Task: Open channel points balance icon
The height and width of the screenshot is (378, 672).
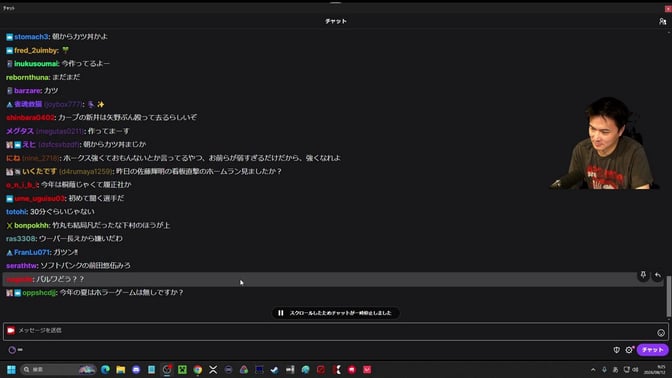Action: click(12, 350)
